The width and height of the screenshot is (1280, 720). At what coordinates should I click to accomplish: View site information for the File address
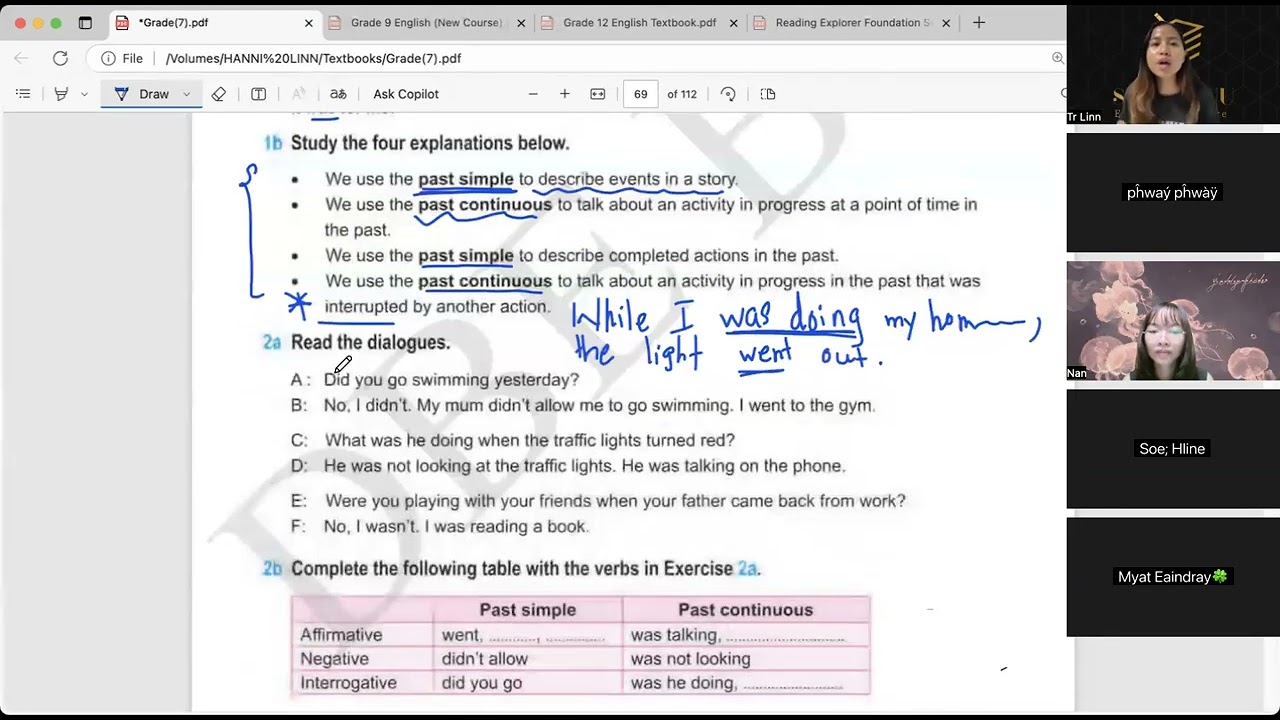pyautogui.click(x=122, y=58)
